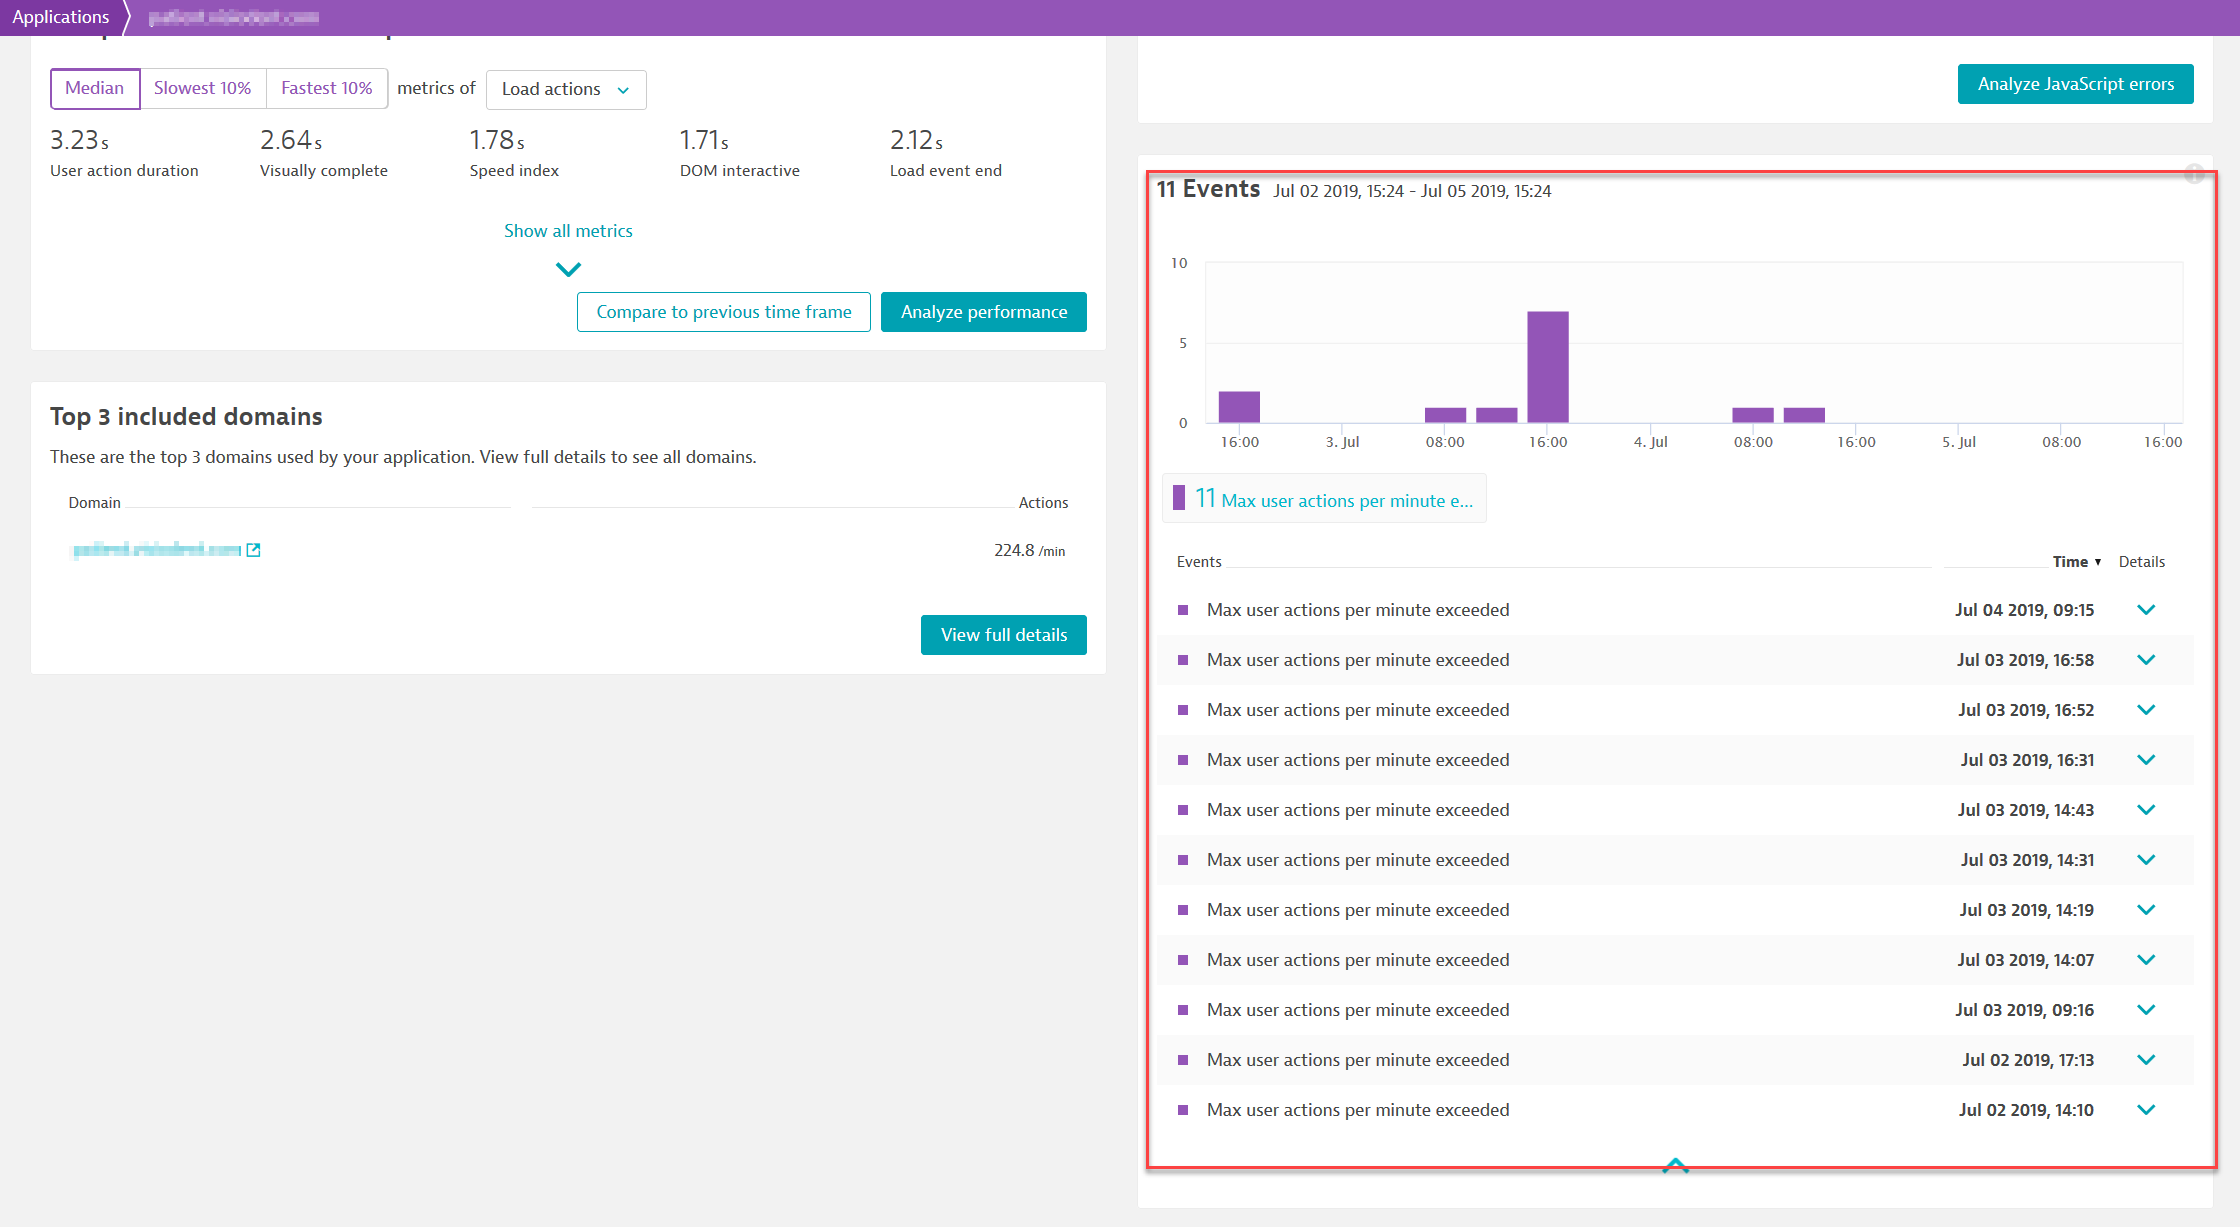Click the Domain column header
This screenshot has height=1227, width=2240.
pyautogui.click(x=94, y=503)
